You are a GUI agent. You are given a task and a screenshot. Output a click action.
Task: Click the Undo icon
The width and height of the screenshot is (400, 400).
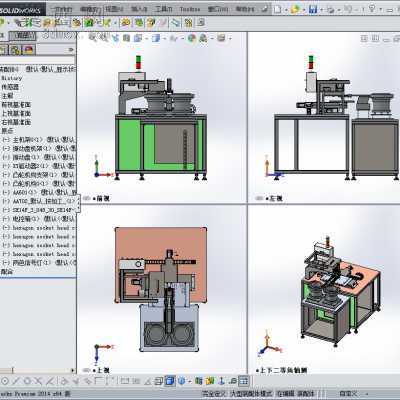[348, 9]
